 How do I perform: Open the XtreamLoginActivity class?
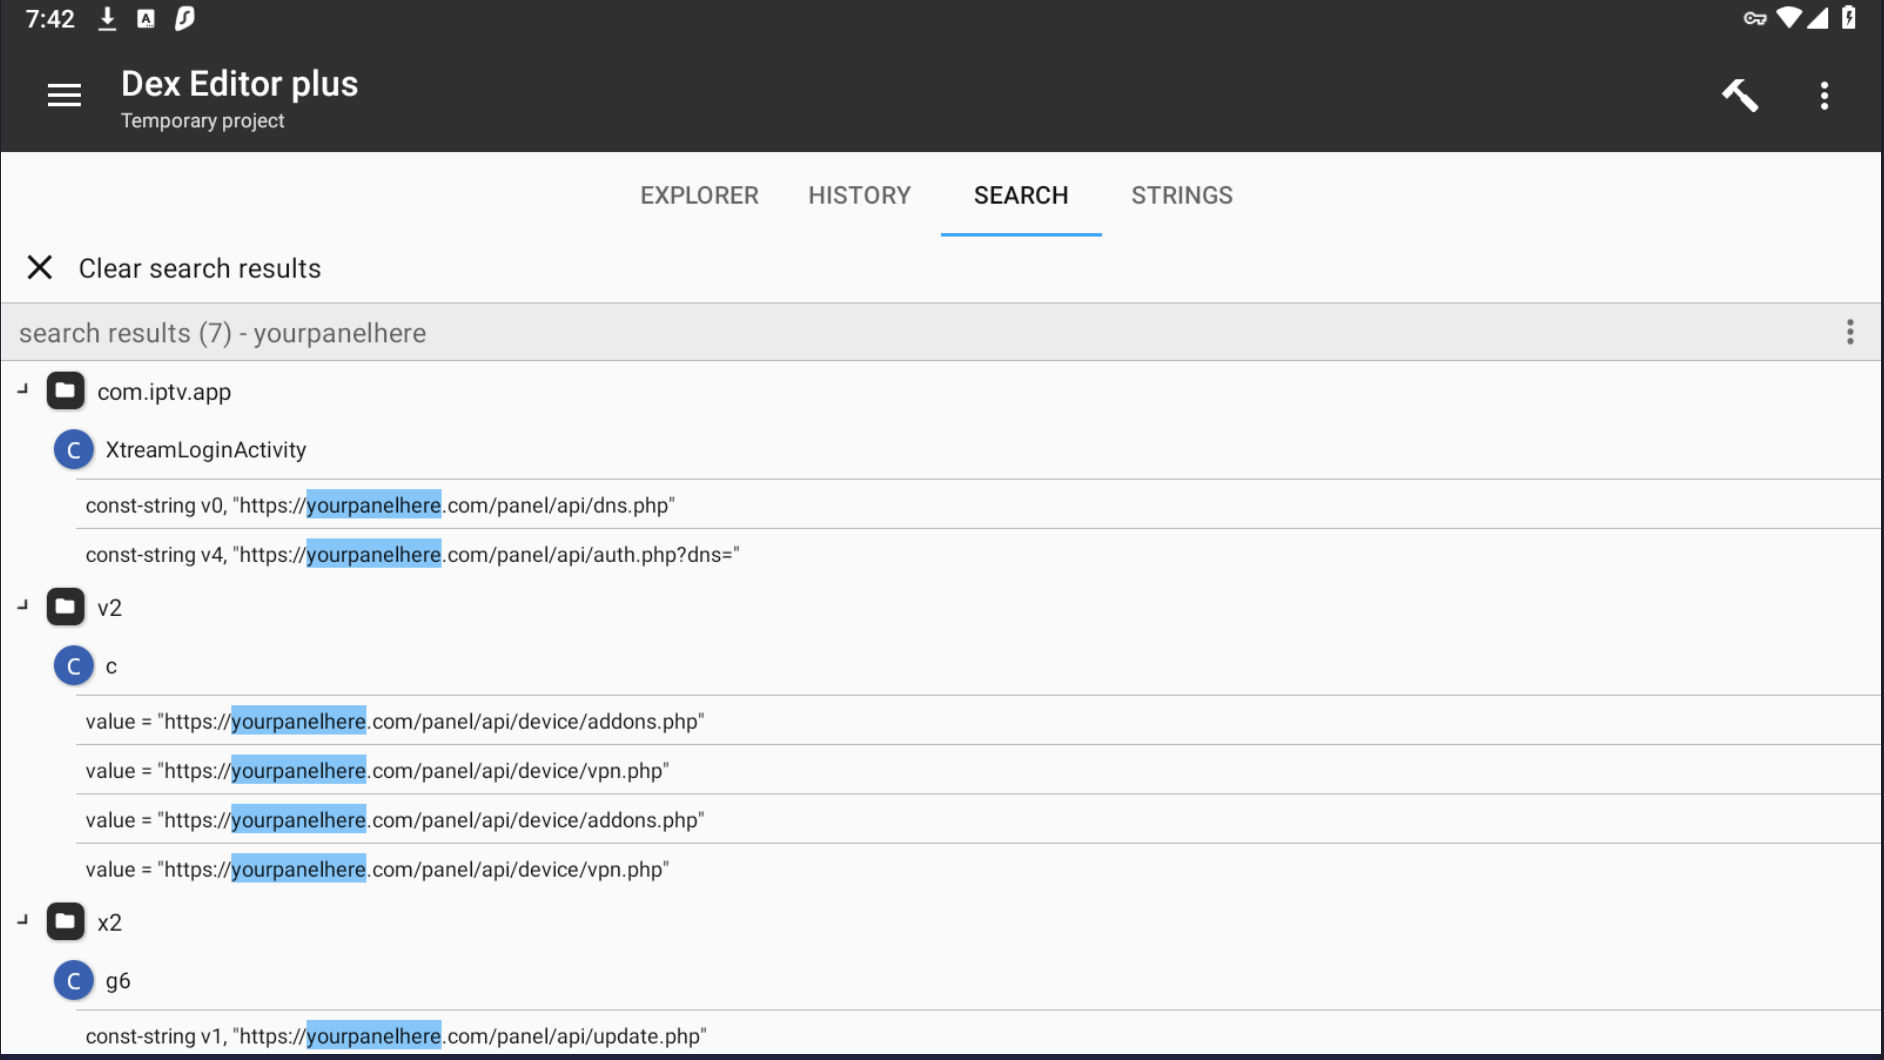click(206, 450)
